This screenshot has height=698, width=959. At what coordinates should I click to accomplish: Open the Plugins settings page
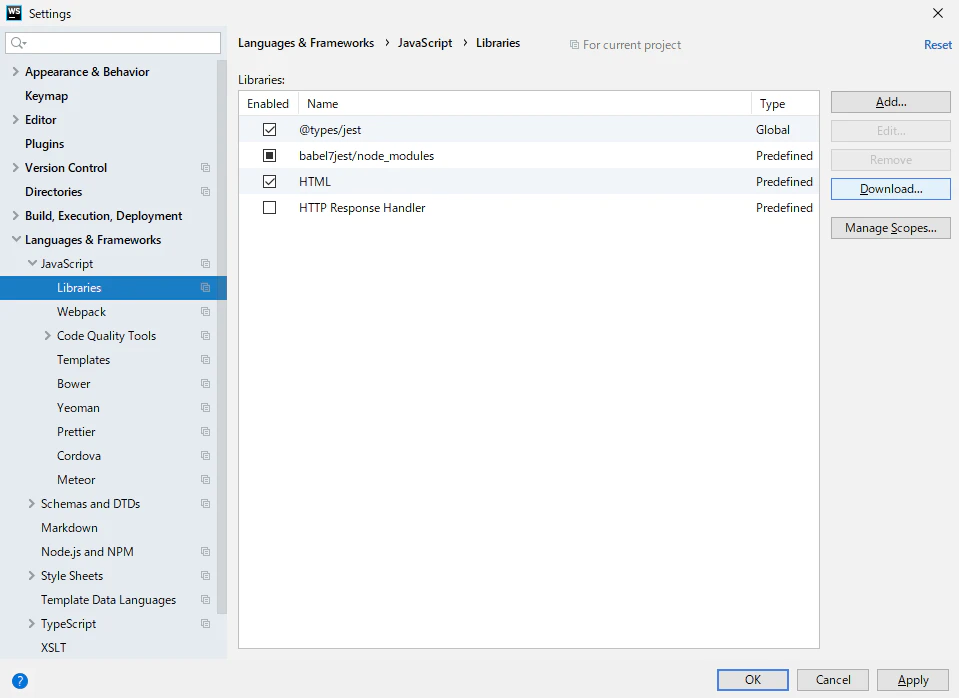[x=45, y=144]
